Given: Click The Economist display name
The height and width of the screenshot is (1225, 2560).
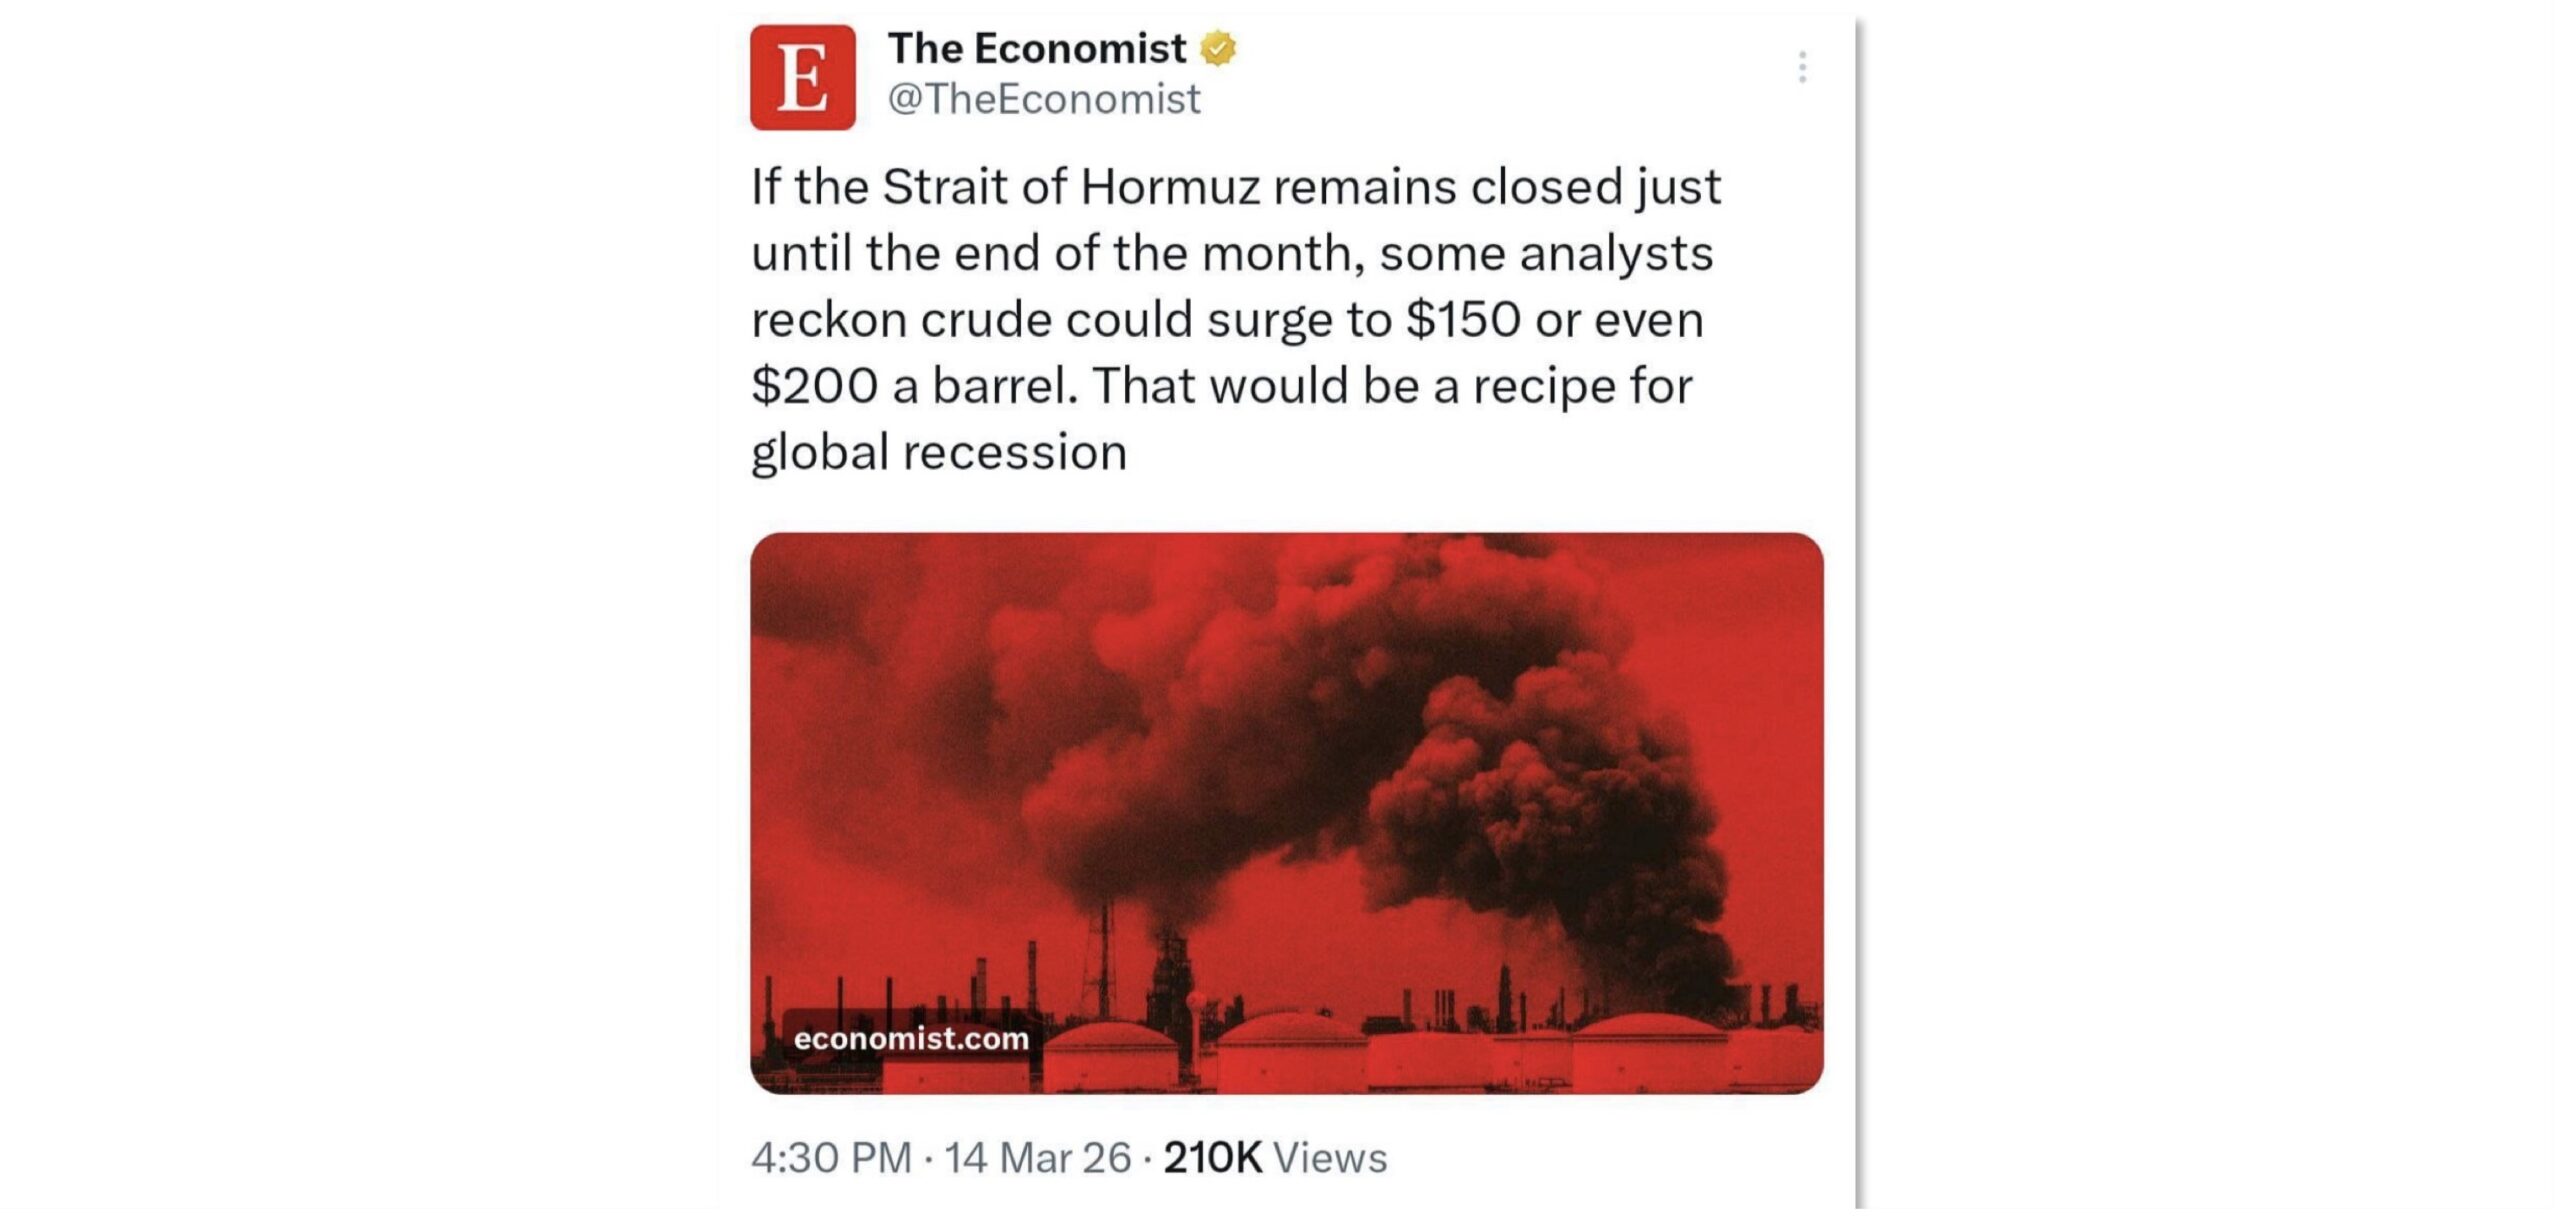Looking at the screenshot, I should (1036, 48).
